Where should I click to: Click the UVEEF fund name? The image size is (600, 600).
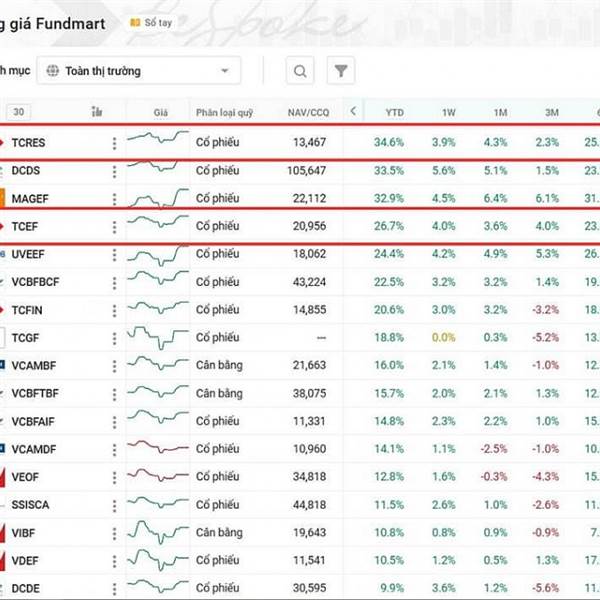(x=30, y=254)
